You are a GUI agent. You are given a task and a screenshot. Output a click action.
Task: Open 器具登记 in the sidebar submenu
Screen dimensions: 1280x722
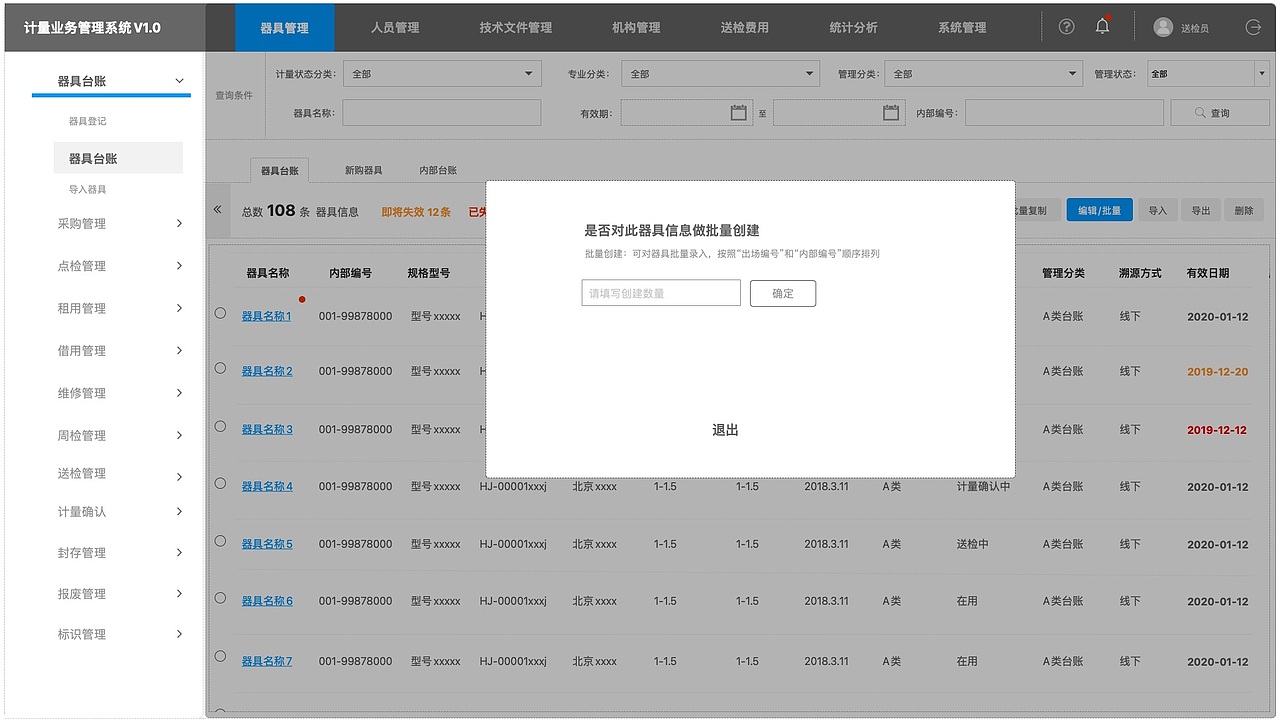point(87,121)
